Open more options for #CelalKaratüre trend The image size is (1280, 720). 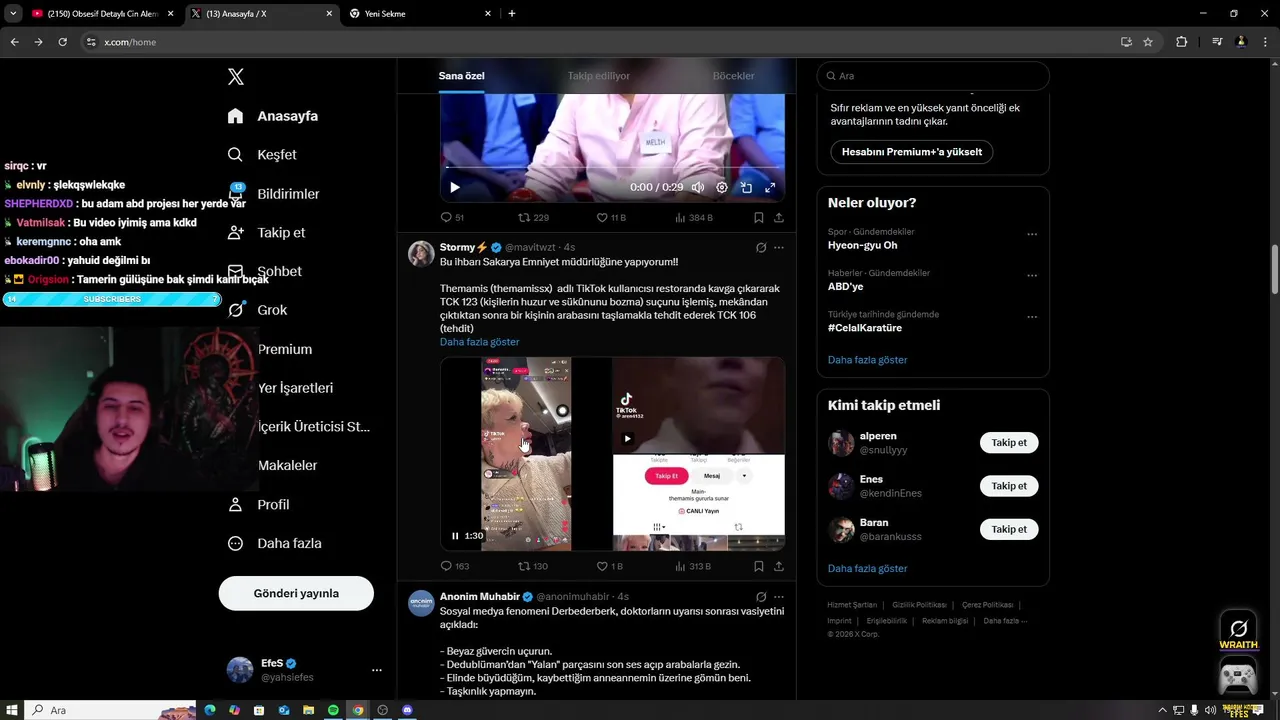click(1032, 317)
